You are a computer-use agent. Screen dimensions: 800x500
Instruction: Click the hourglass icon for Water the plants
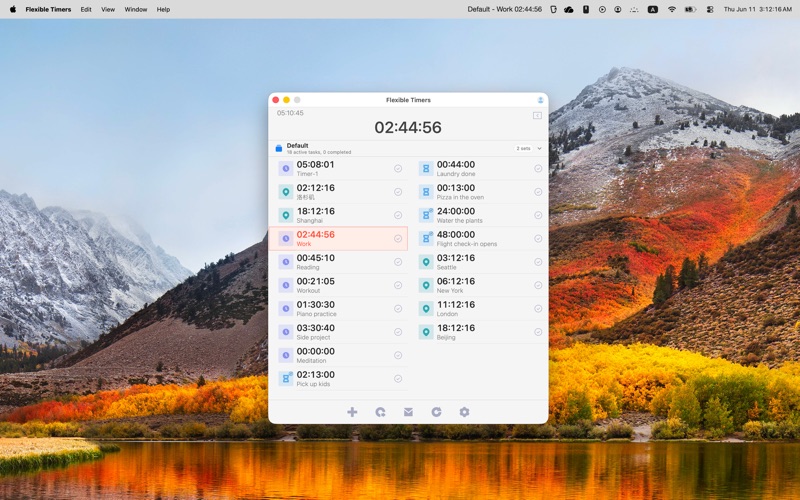(x=426, y=215)
